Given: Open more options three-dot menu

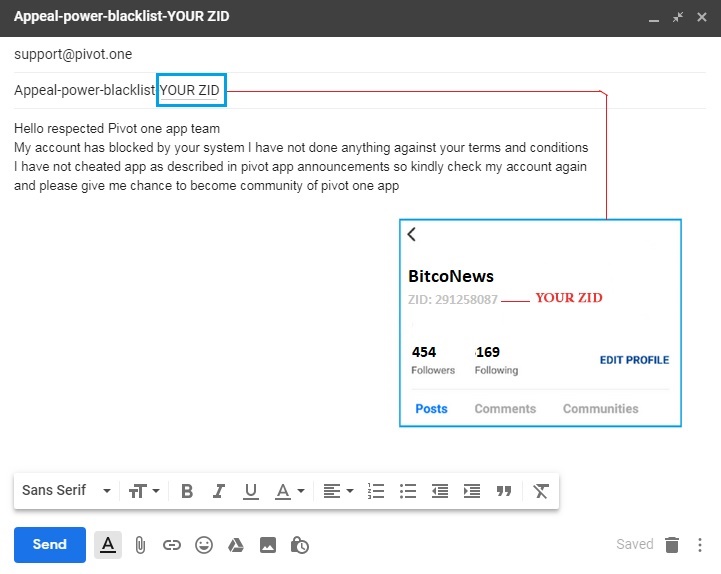Looking at the screenshot, I should 700,545.
